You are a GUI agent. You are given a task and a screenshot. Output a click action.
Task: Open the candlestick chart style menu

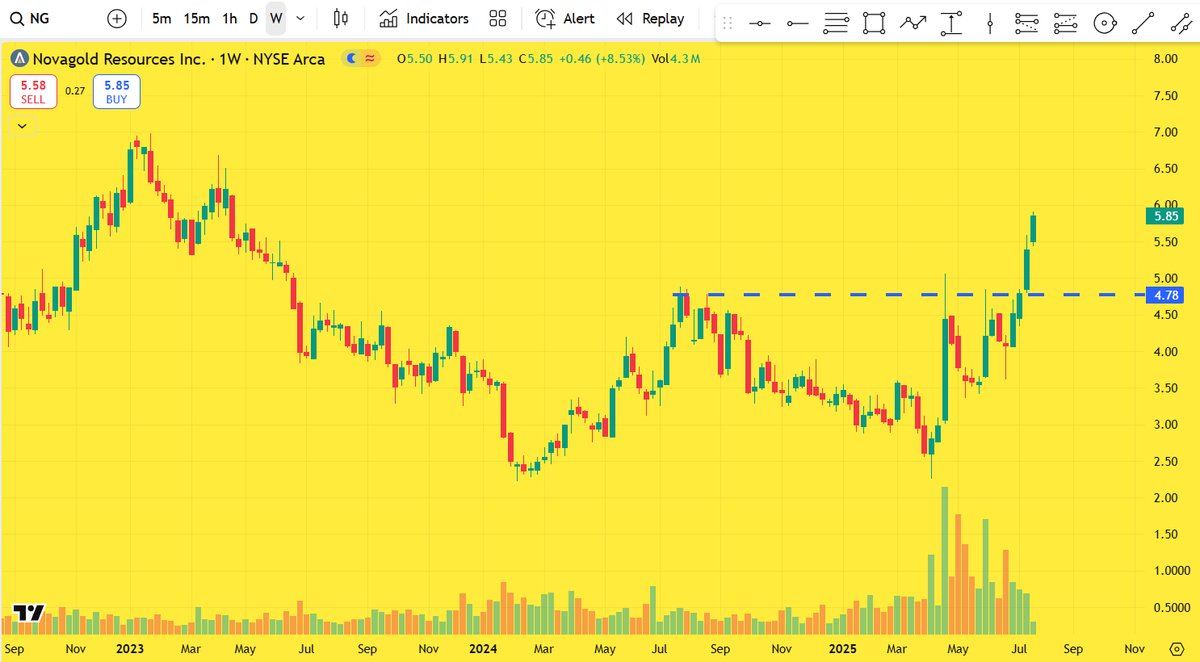pos(341,18)
